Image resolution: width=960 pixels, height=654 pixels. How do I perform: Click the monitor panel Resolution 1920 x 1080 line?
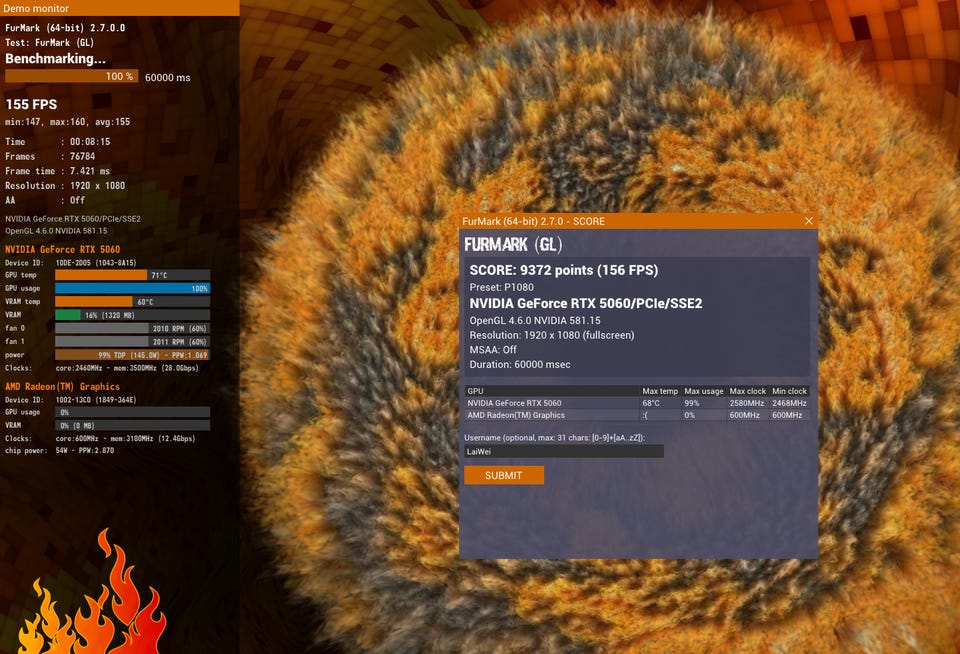(x=65, y=186)
